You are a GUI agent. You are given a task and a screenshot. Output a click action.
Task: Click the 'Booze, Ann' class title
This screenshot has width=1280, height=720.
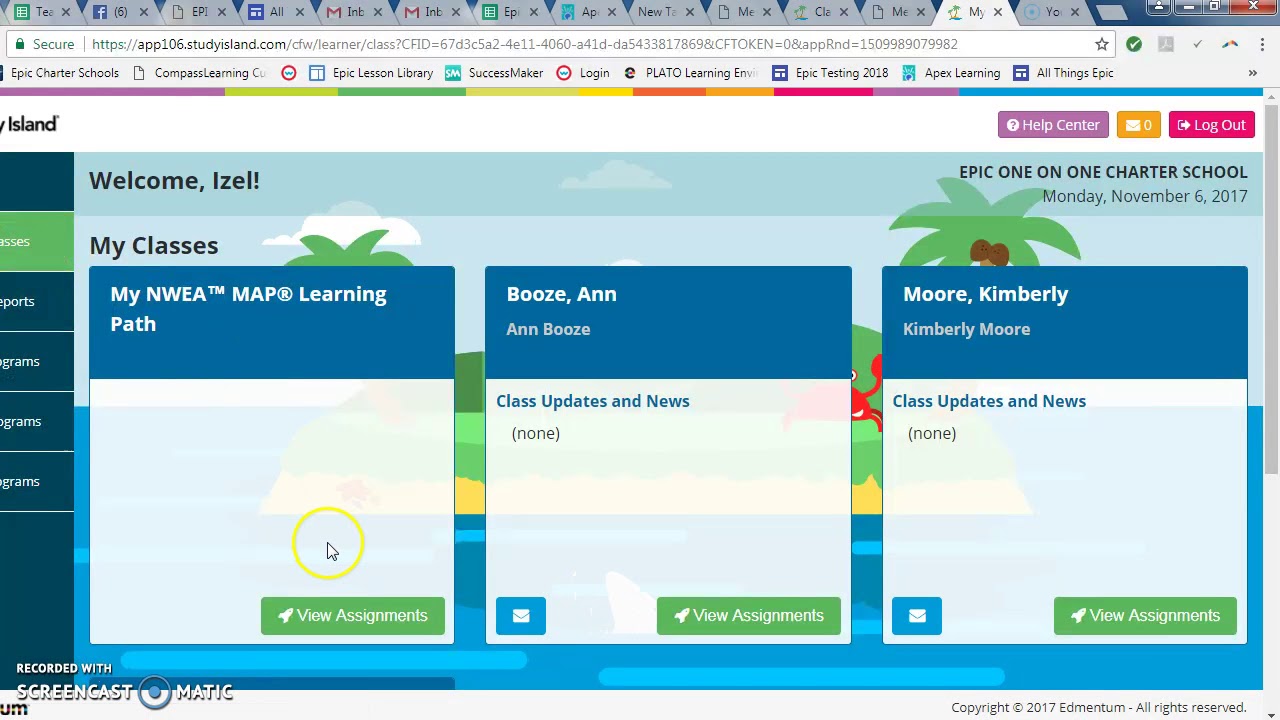pyautogui.click(x=561, y=294)
